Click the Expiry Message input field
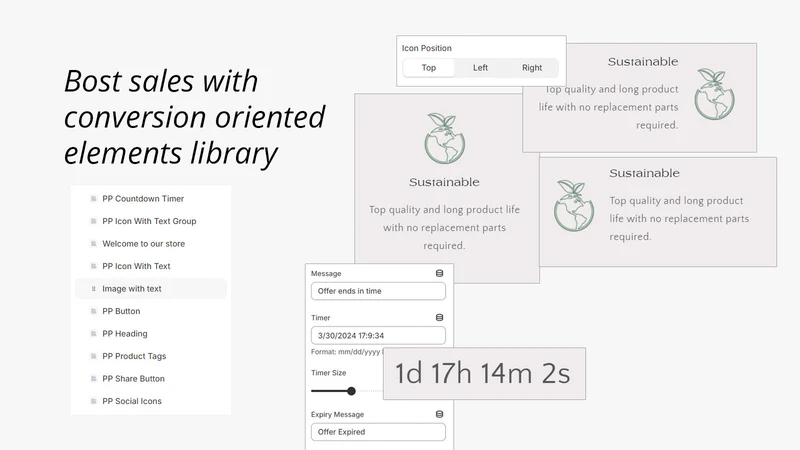 pyautogui.click(x=378, y=432)
